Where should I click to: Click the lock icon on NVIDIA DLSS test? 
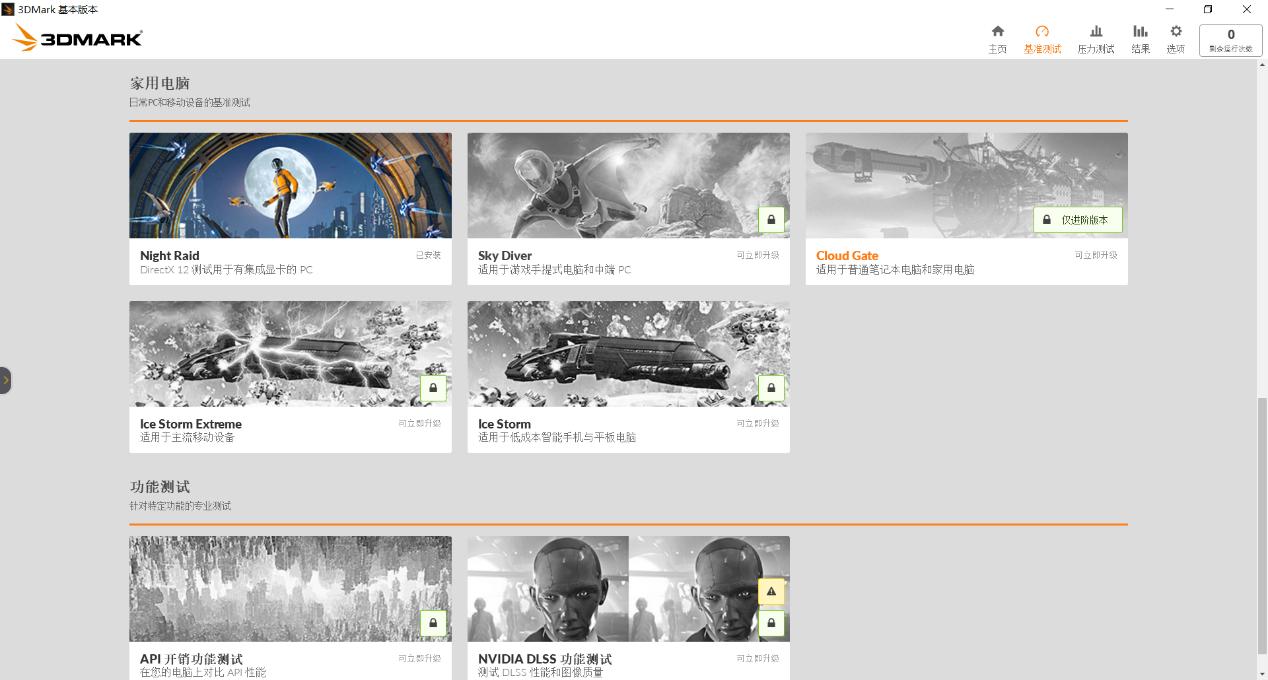(771, 623)
